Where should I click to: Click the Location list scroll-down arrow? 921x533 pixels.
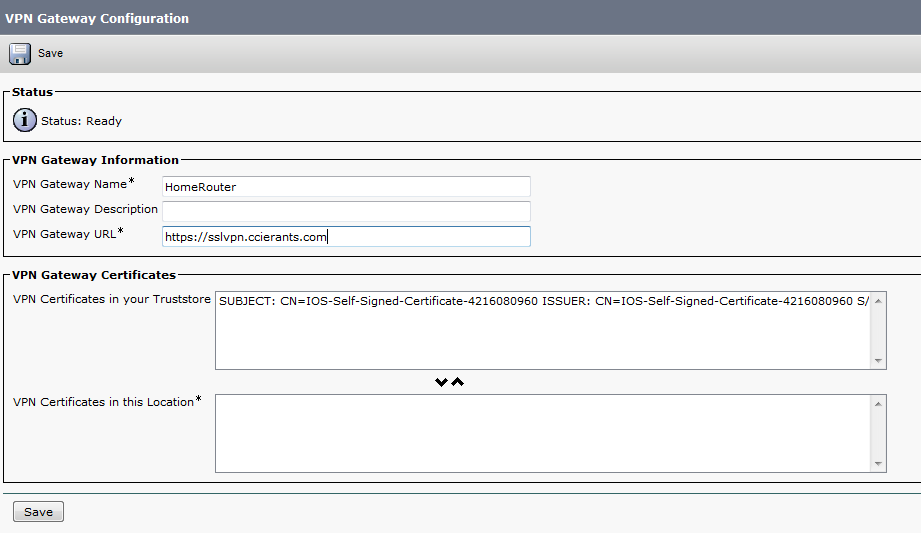tap(878, 464)
